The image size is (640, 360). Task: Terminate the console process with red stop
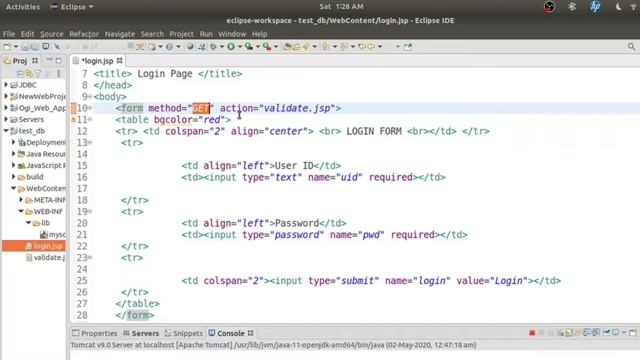pyautogui.click(x=532, y=333)
